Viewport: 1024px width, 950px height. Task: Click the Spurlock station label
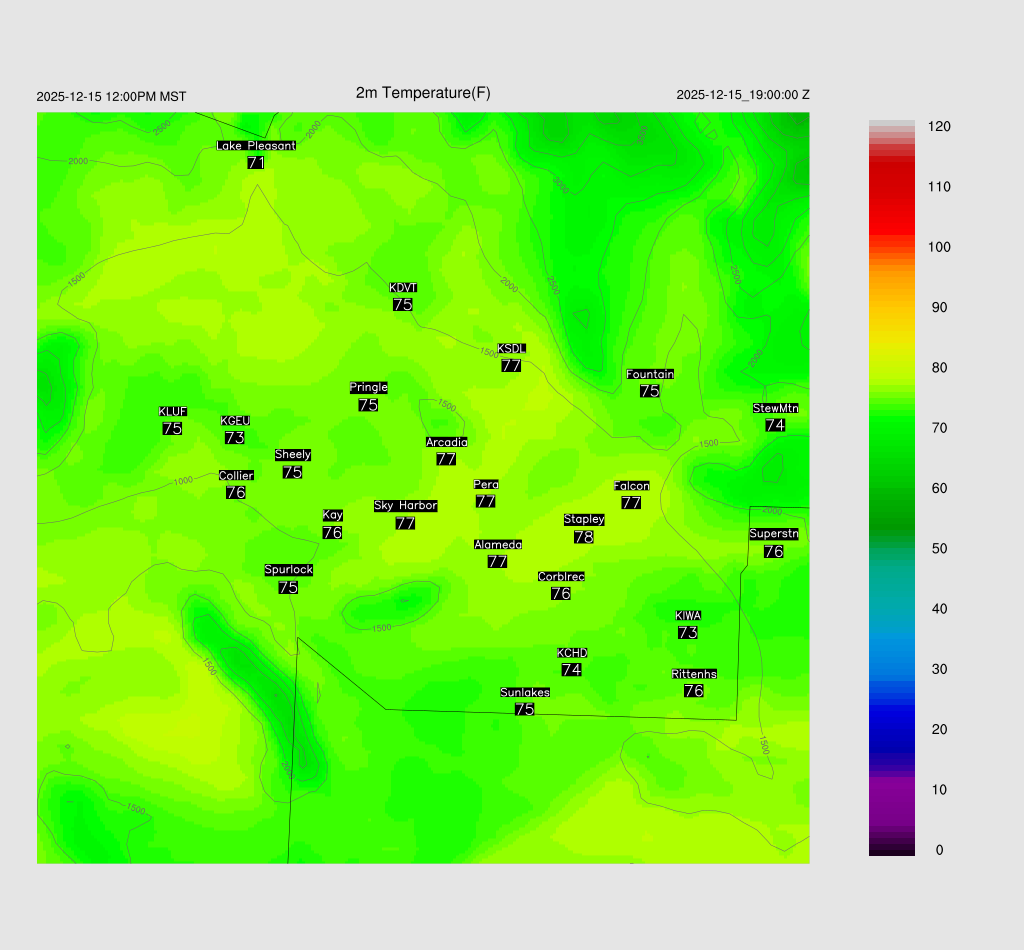pyautogui.click(x=288, y=570)
